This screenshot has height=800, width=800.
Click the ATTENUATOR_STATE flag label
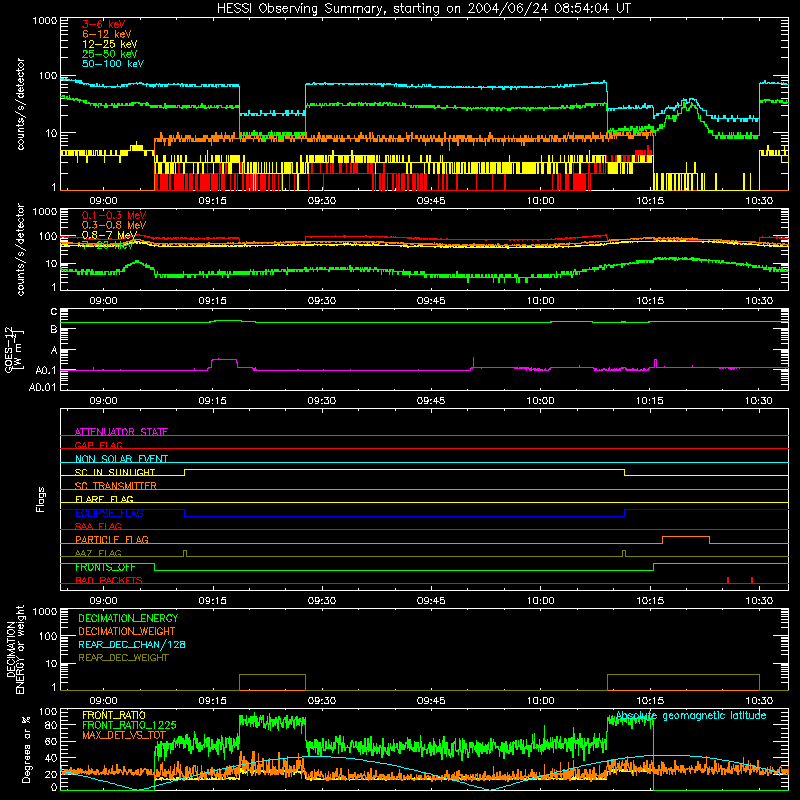121,432
